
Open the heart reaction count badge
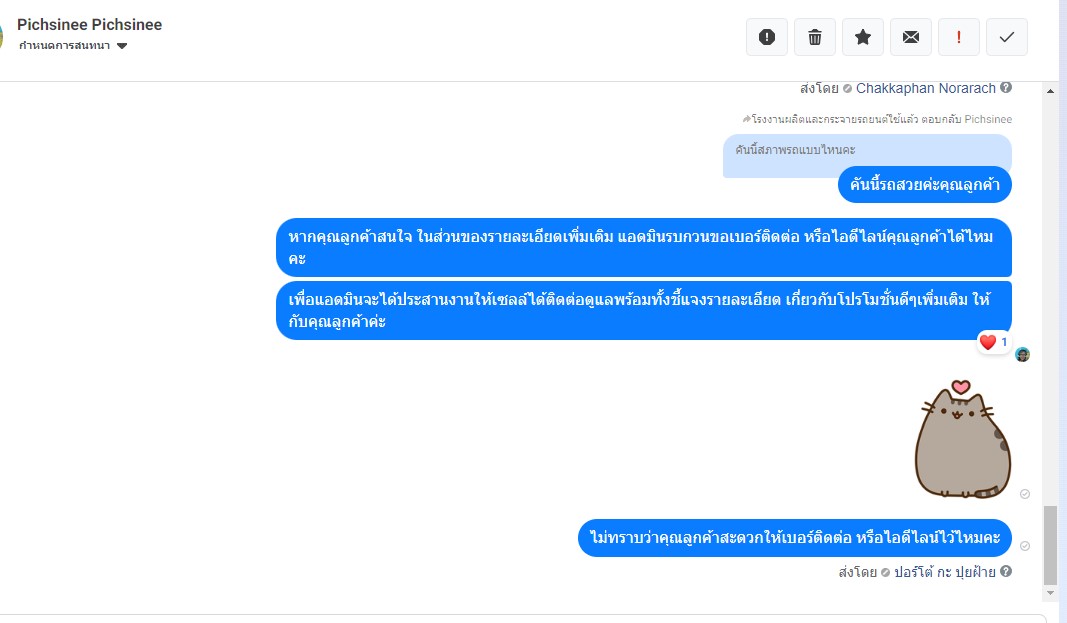(x=994, y=342)
